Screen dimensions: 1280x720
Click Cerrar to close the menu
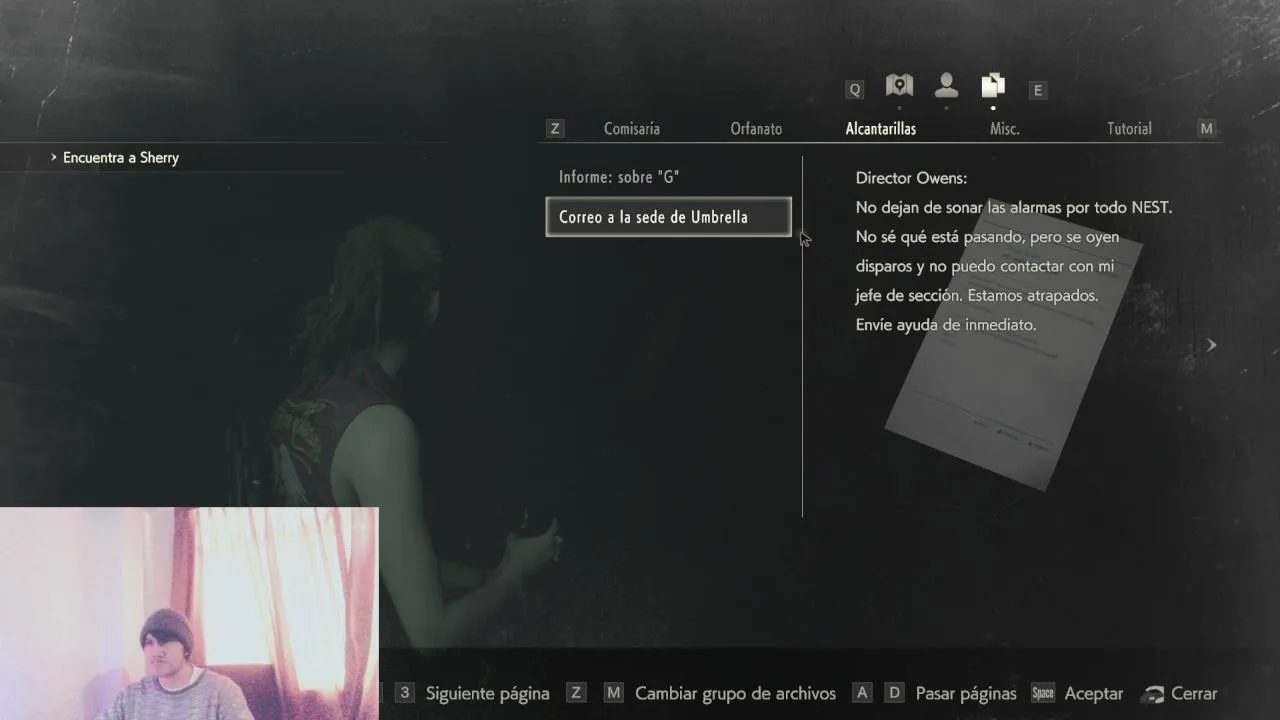point(1194,693)
